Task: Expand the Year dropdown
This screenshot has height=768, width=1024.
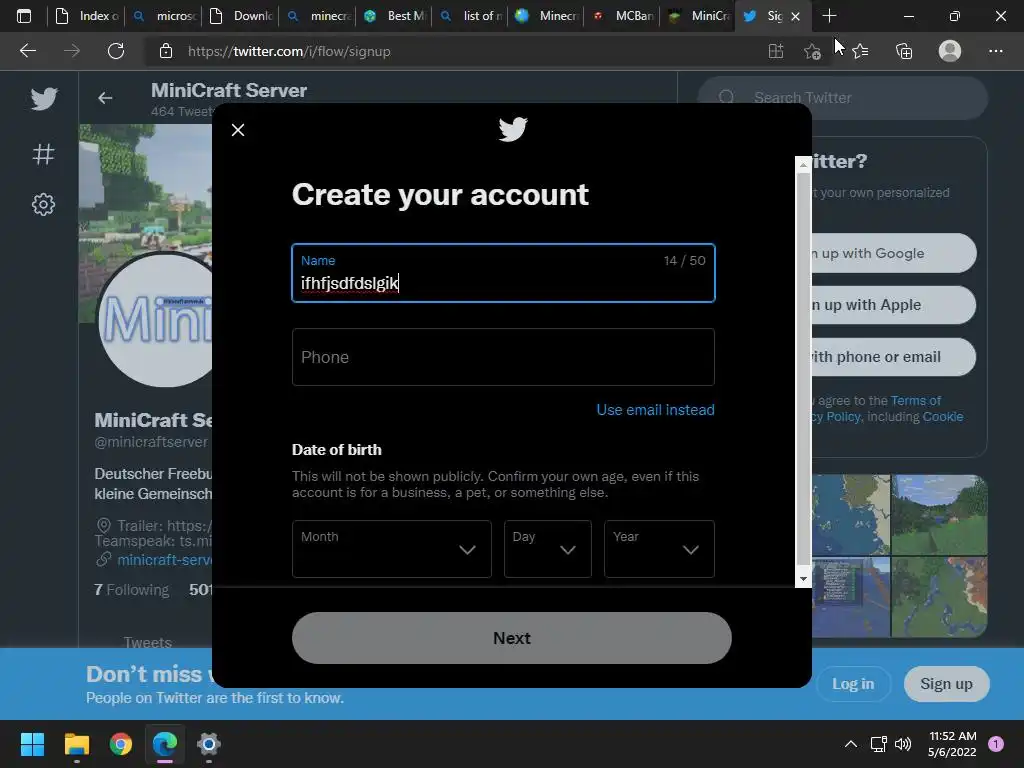Action: coord(660,549)
